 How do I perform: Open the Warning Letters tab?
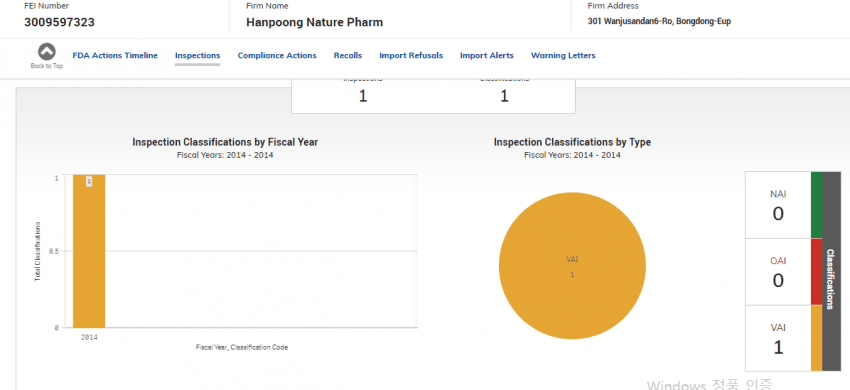[x=563, y=55]
